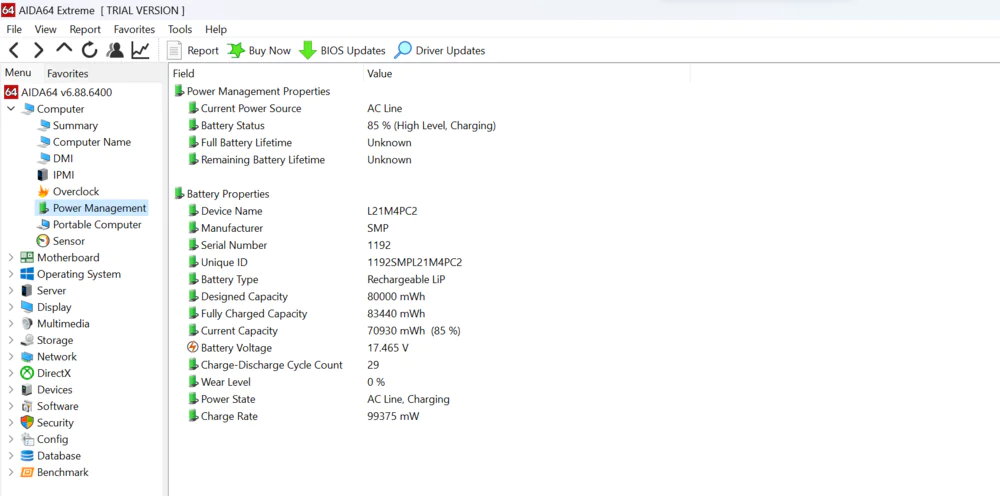The image size is (1000, 496).
Task: Switch to the Menu tab in sidebar
Action: point(18,73)
